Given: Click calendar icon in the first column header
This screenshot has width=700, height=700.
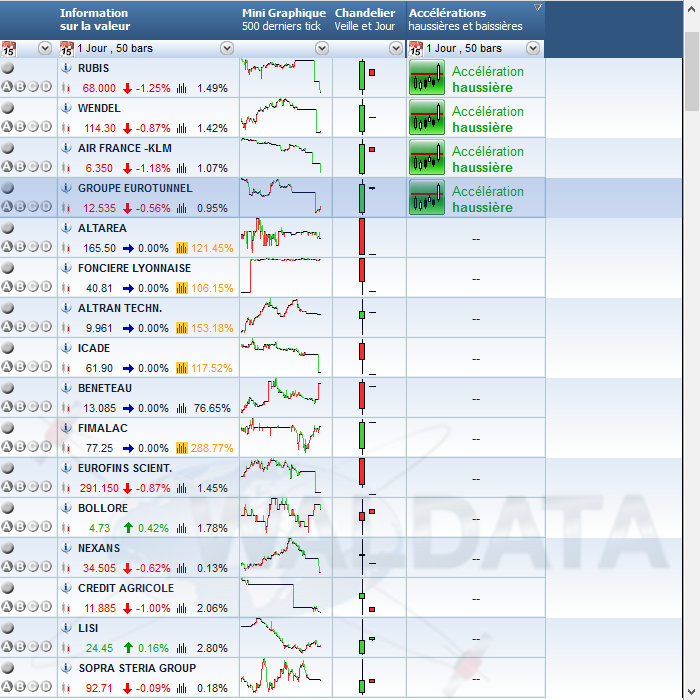Looking at the screenshot, I should pyautogui.click(x=8, y=49).
